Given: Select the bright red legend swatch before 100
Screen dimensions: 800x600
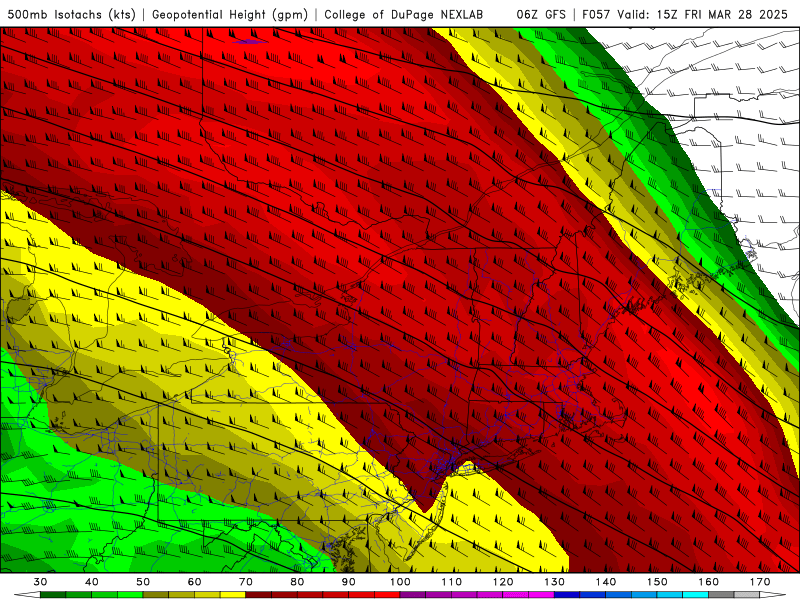Looking at the screenshot, I should [387, 594].
